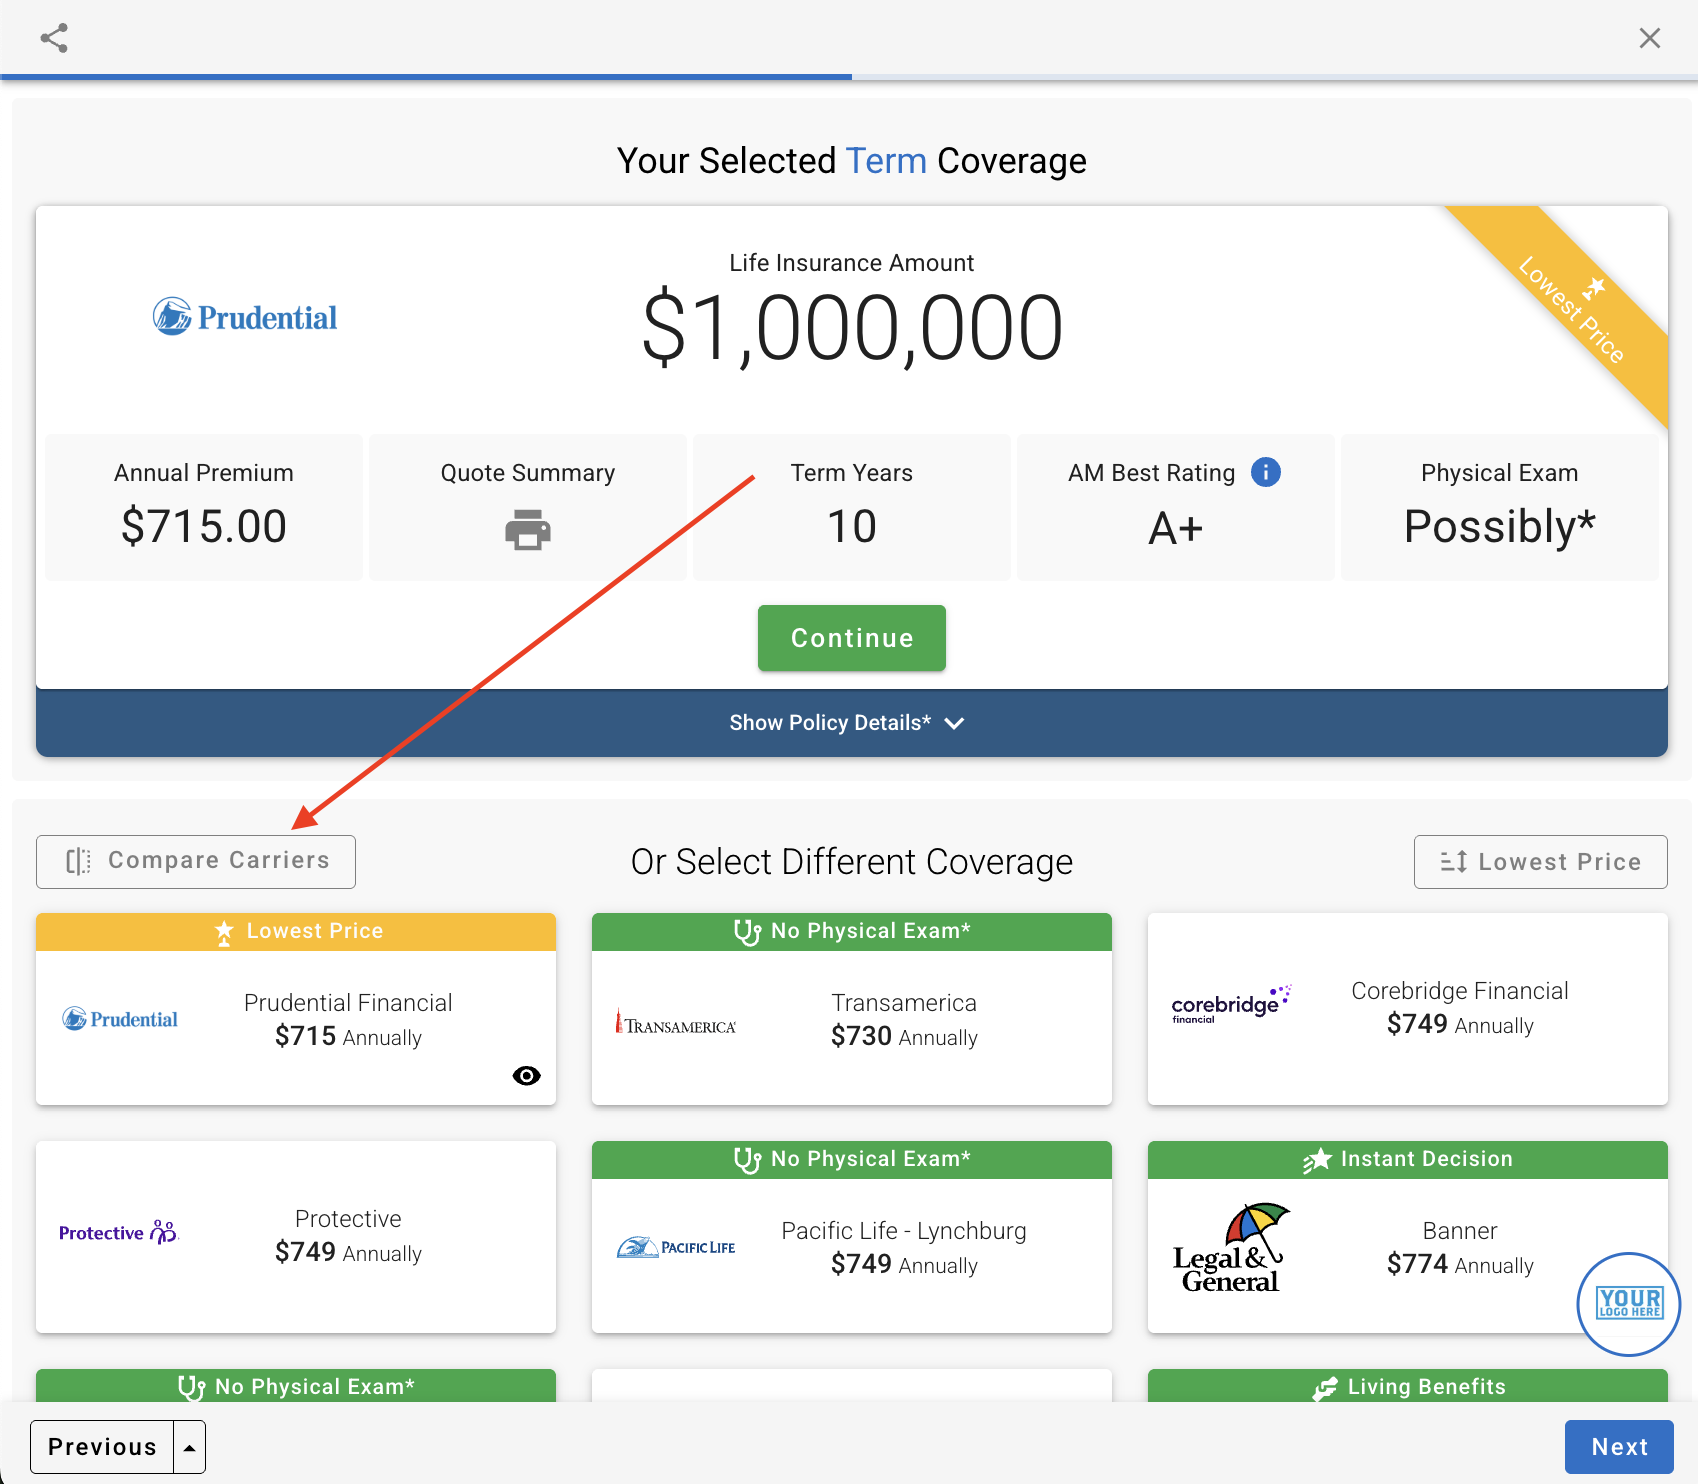Click Lowest Price banner on Prudential card
The image size is (1698, 1484).
click(296, 931)
